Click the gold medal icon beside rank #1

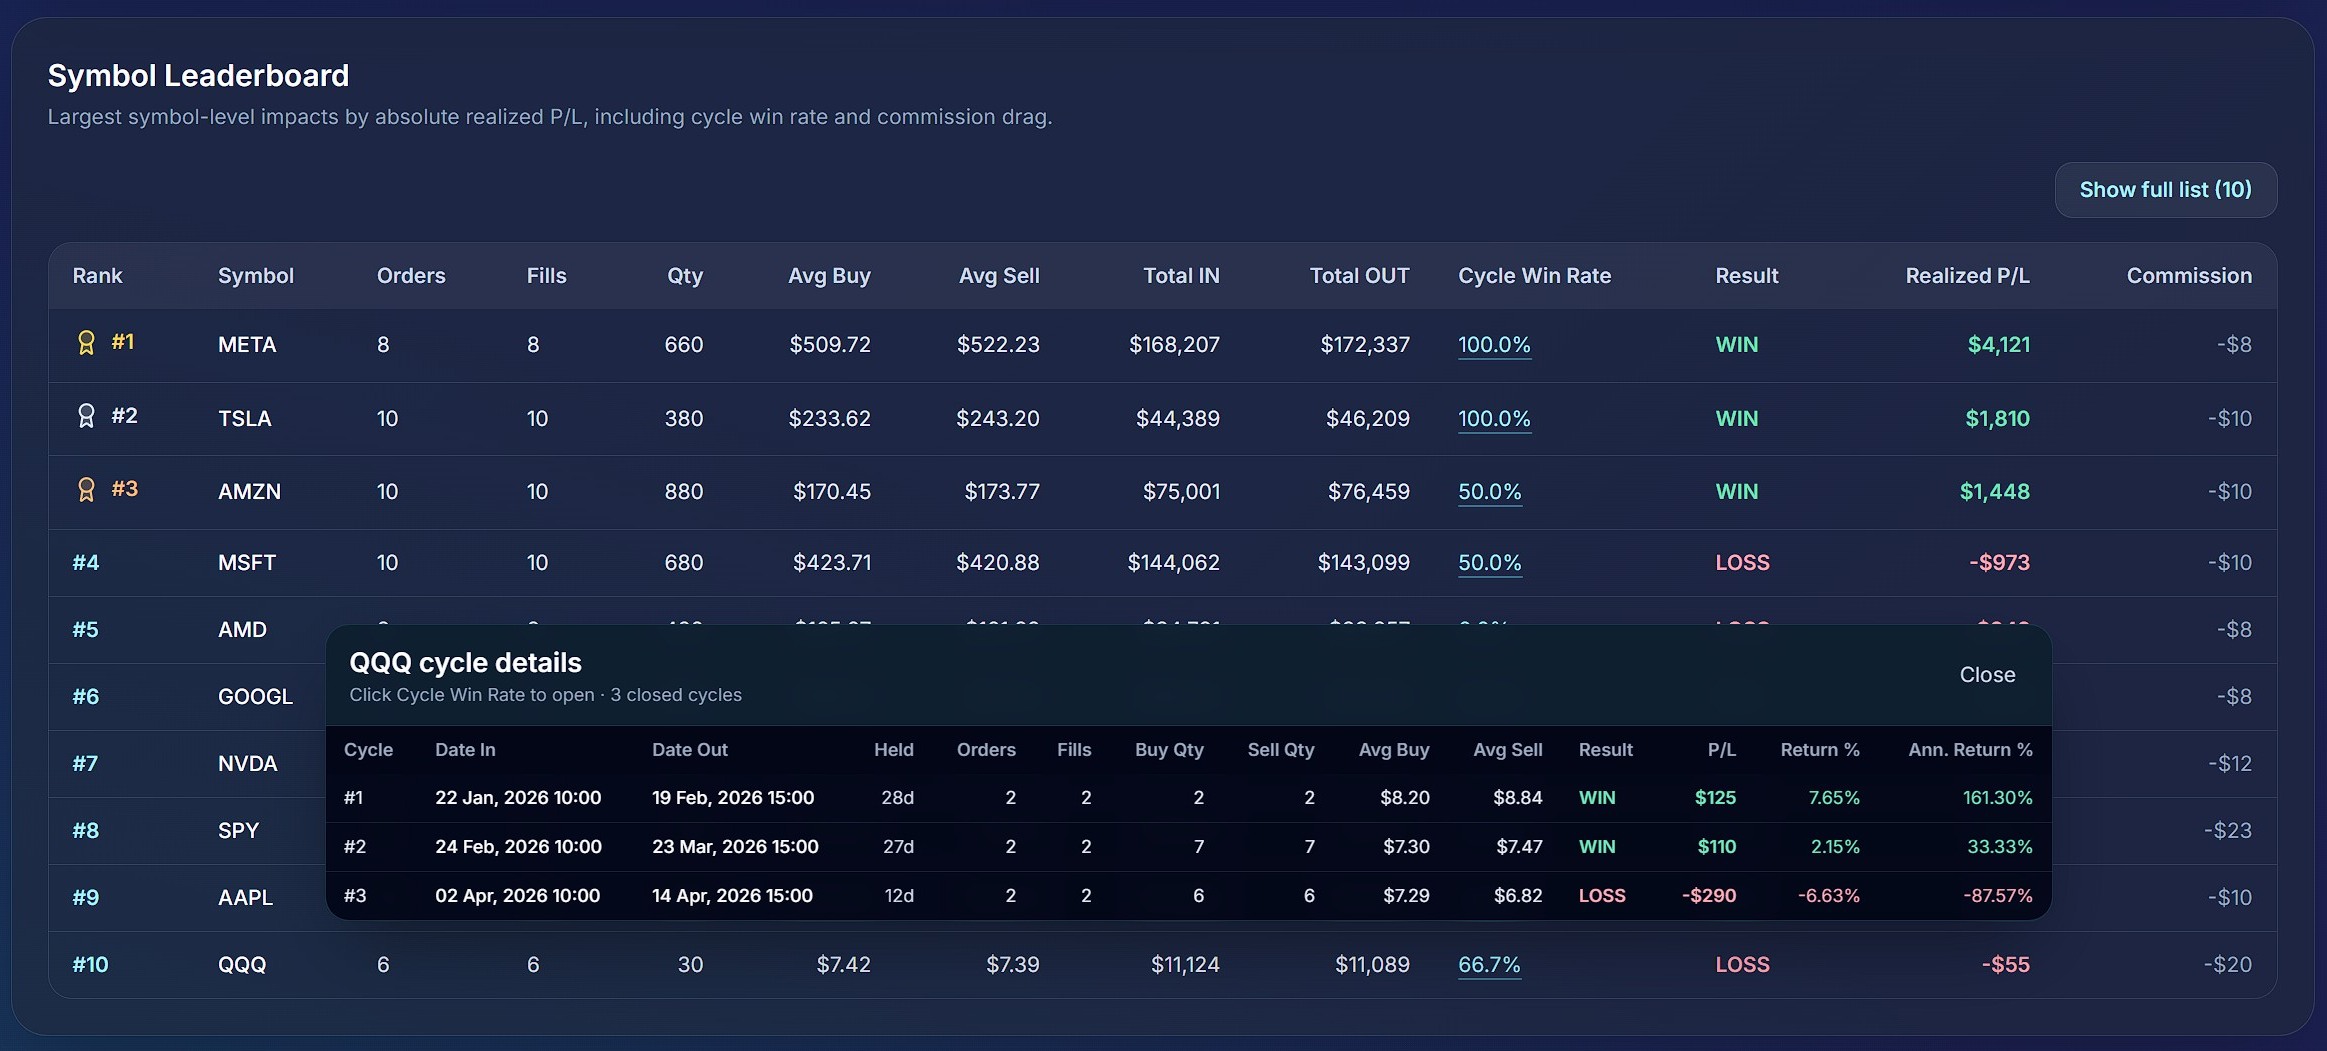(x=86, y=343)
